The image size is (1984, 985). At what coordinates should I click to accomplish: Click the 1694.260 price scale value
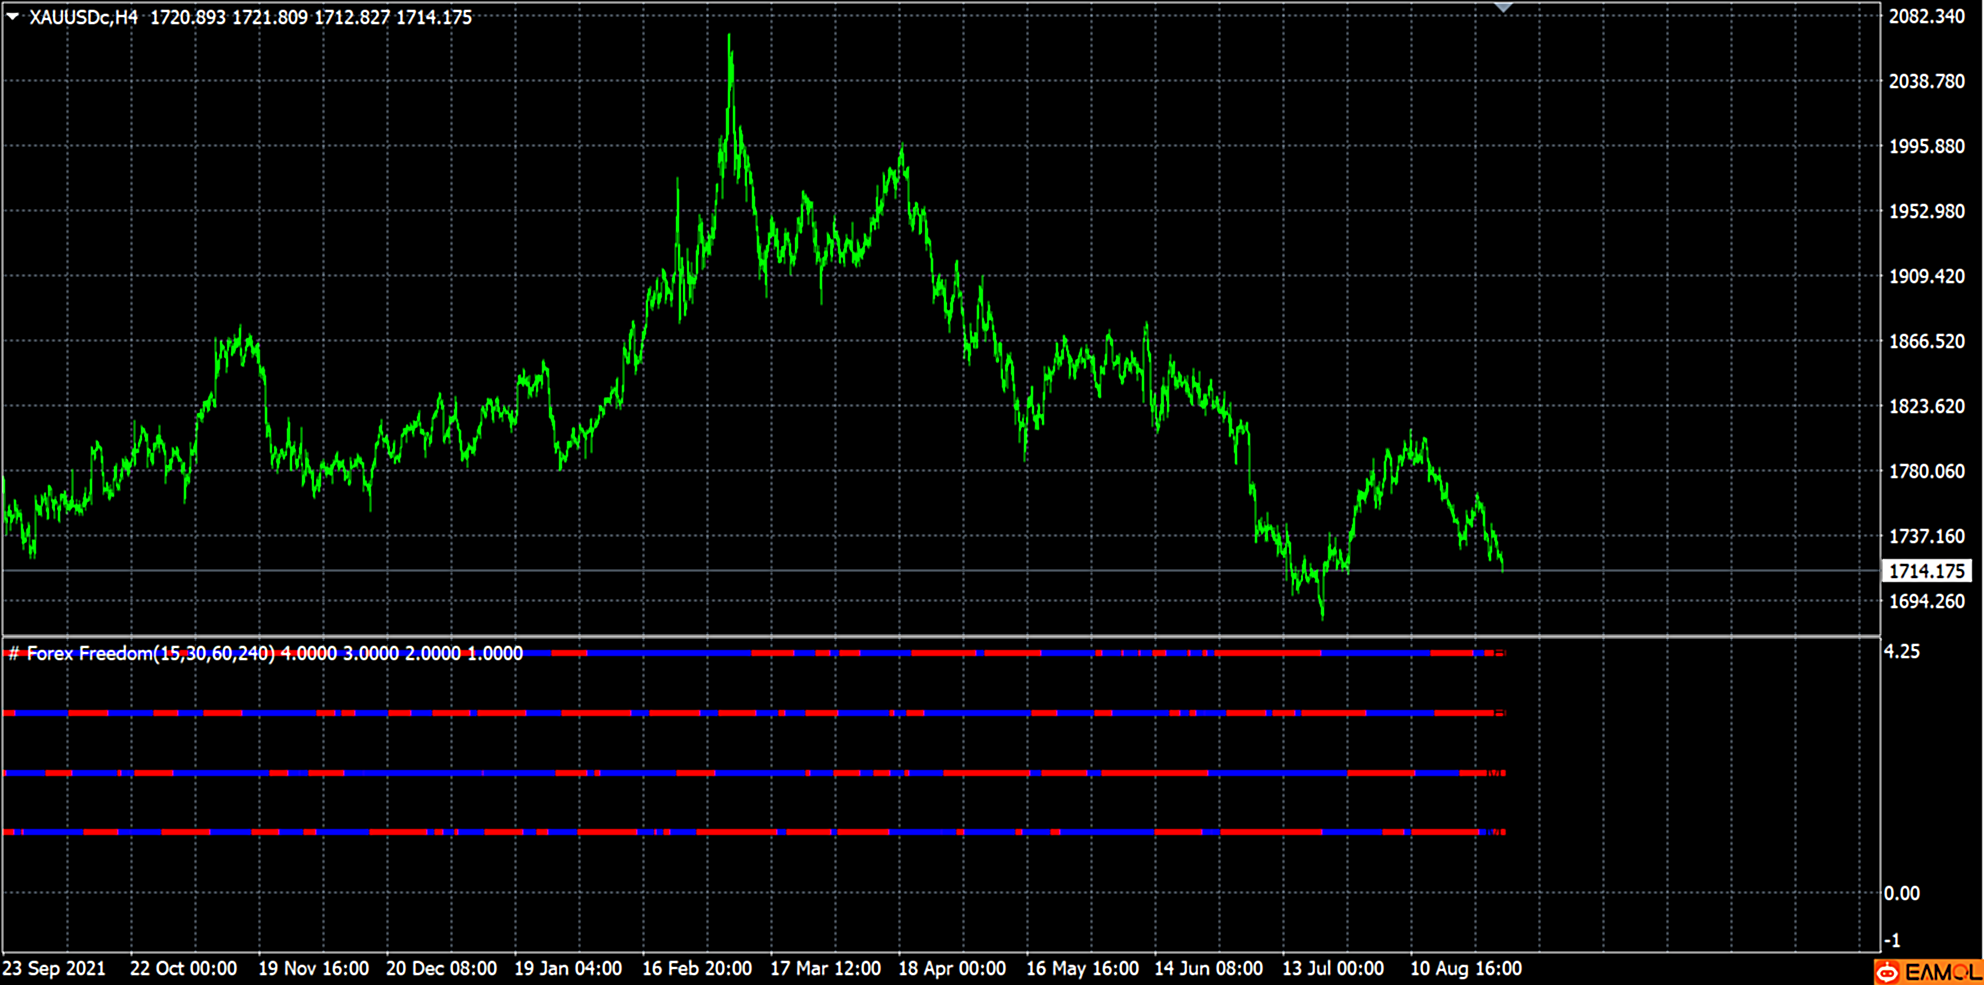click(1926, 601)
